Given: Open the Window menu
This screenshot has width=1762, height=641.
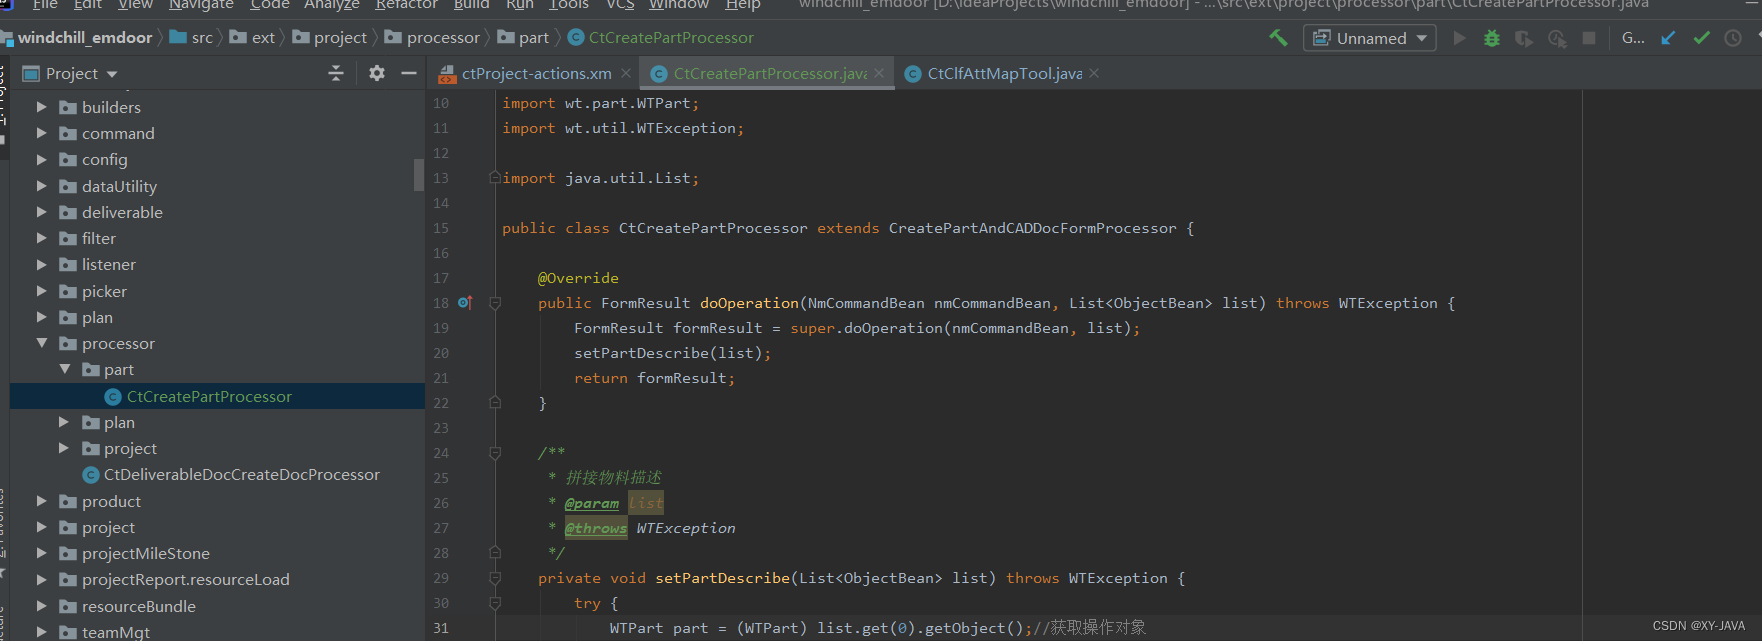Looking at the screenshot, I should [x=679, y=5].
